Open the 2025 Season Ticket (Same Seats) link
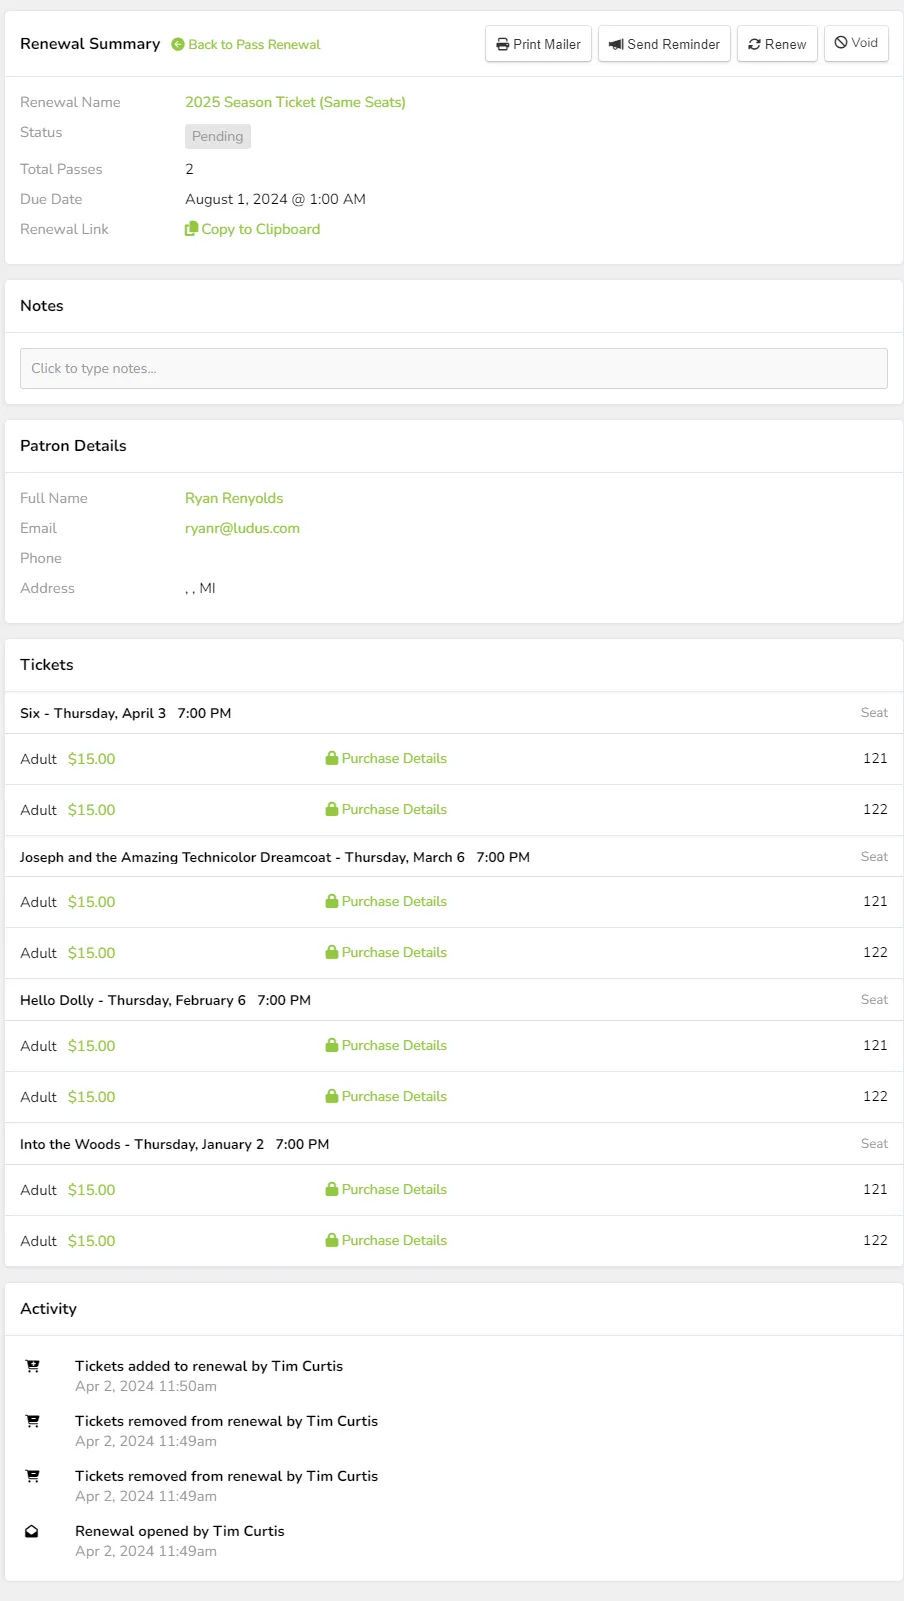 (x=295, y=102)
